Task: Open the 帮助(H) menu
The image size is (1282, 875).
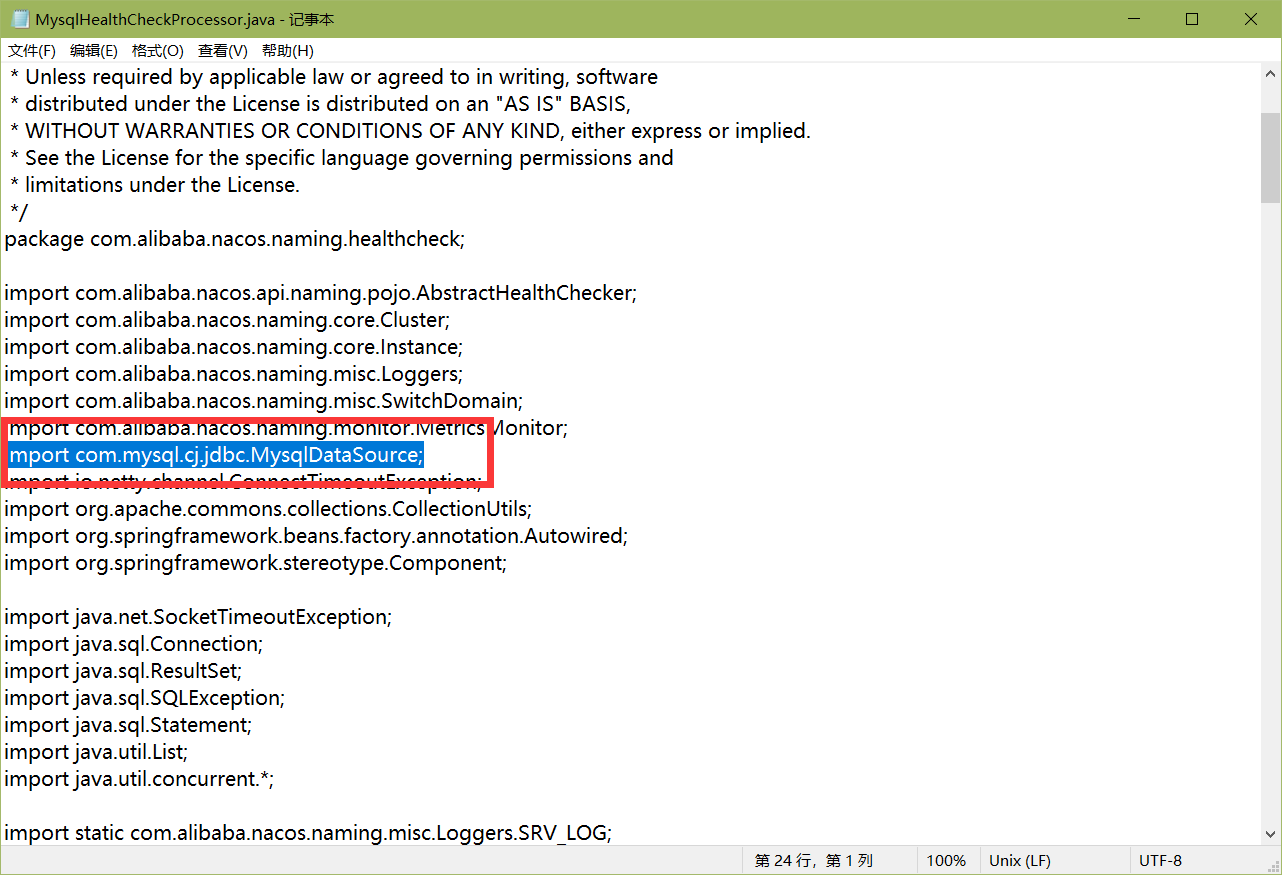Action: pyautogui.click(x=288, y=51)
